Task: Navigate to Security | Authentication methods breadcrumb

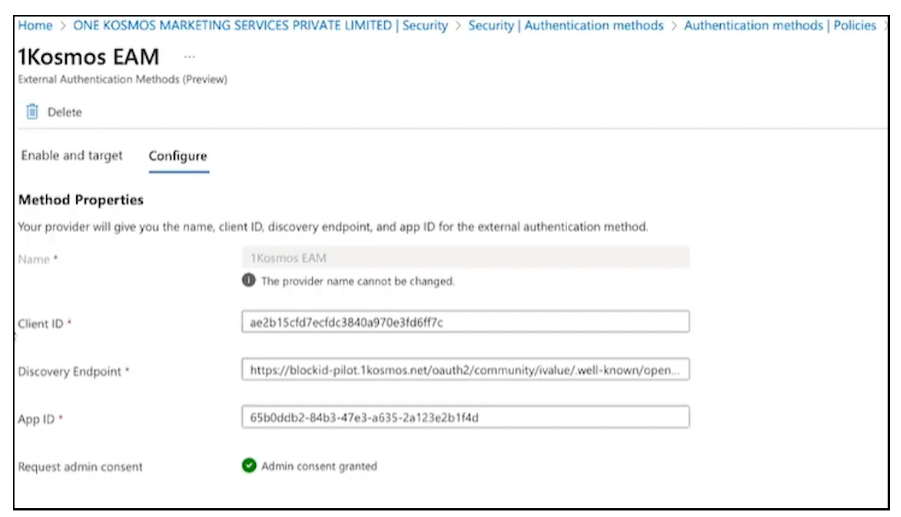Action: pyautogui.click(x=566, y=26)
